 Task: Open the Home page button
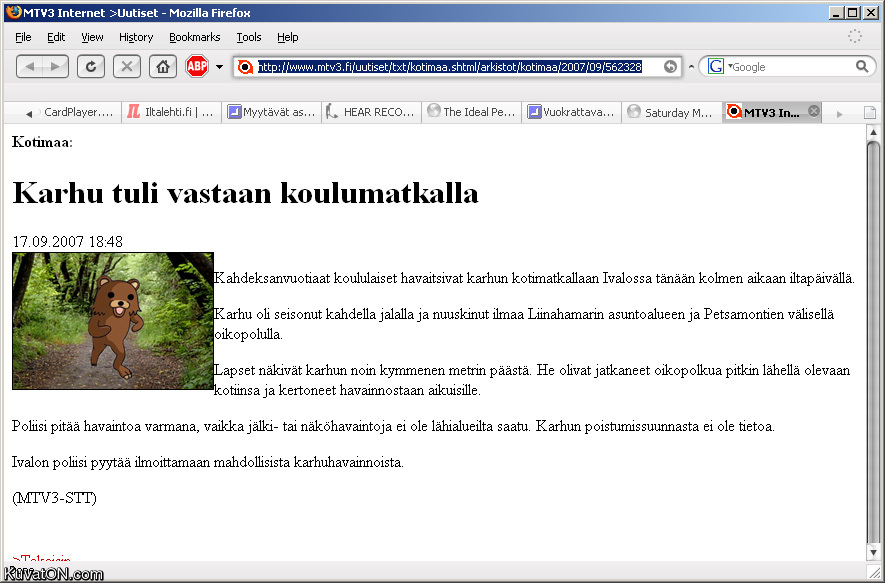point(163,67)
